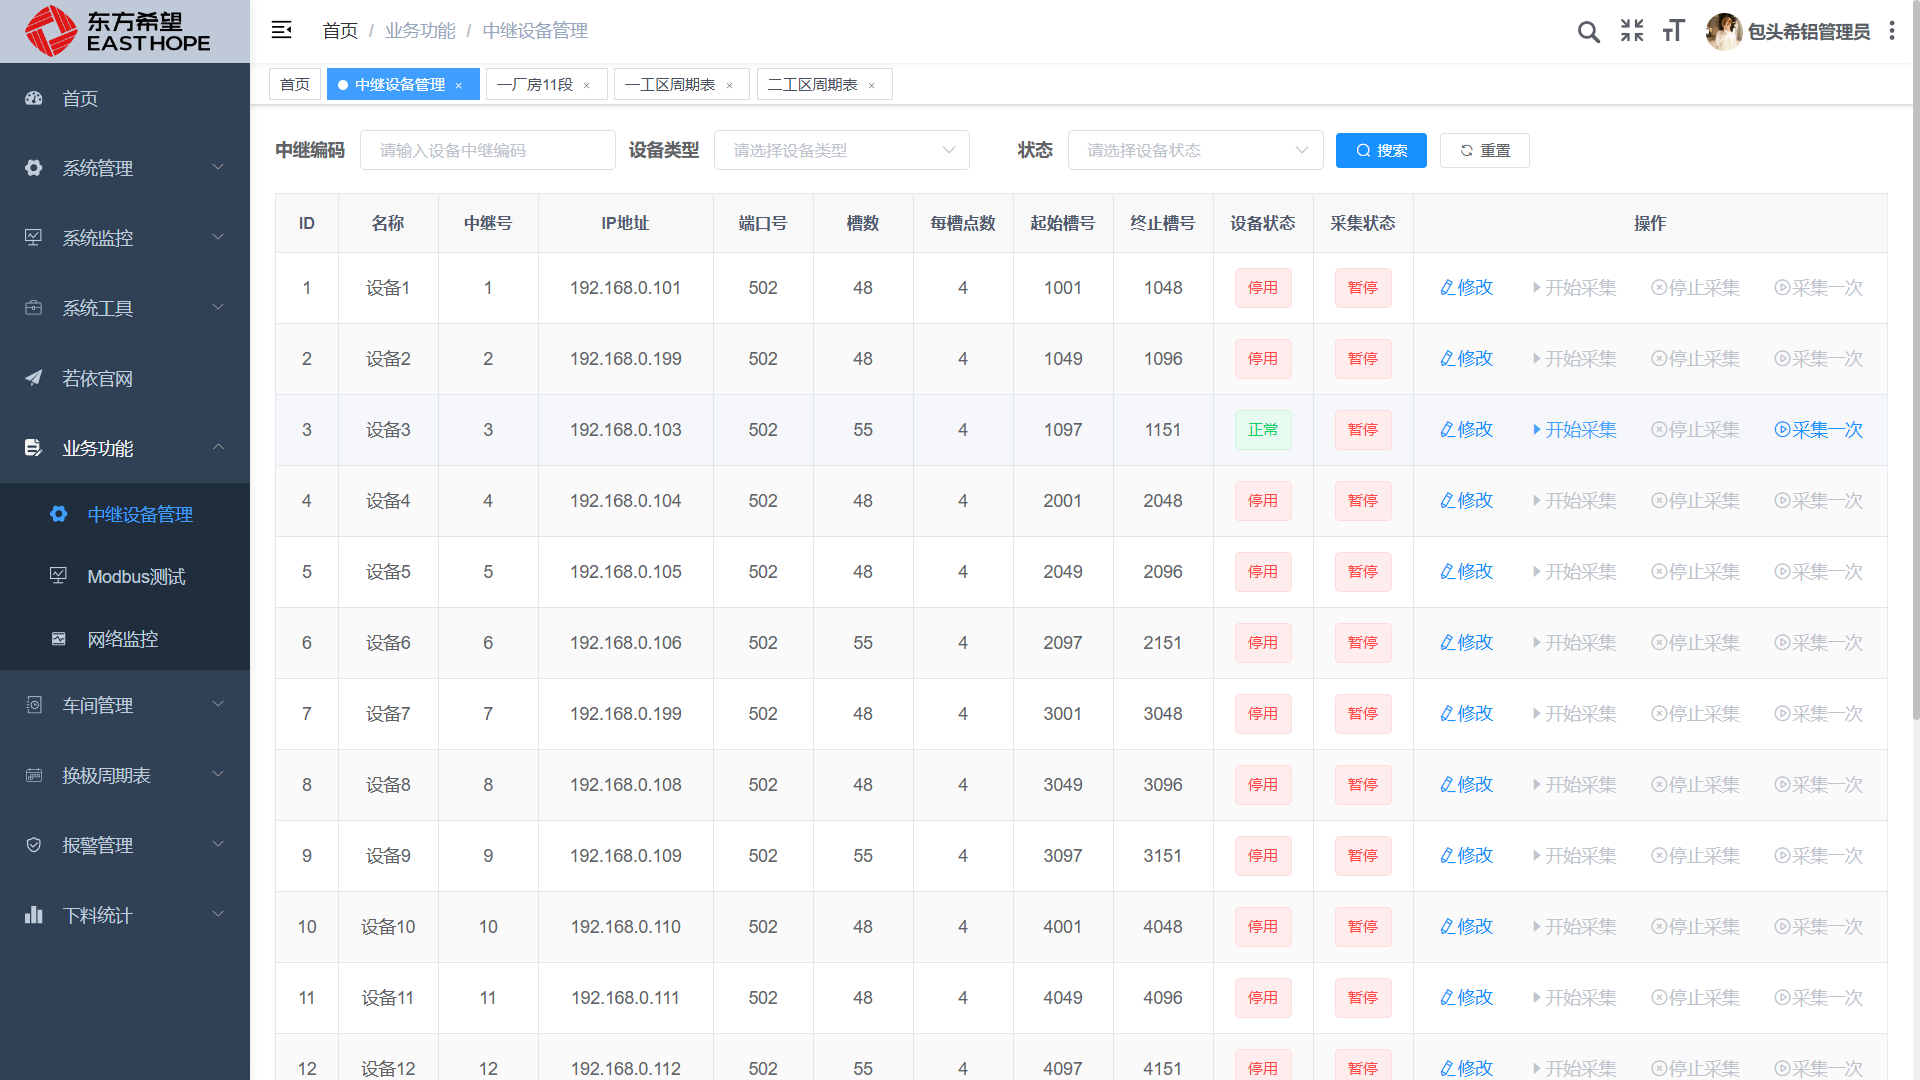Click 采集一次 for 设备3

click(x=1818, y=429)
